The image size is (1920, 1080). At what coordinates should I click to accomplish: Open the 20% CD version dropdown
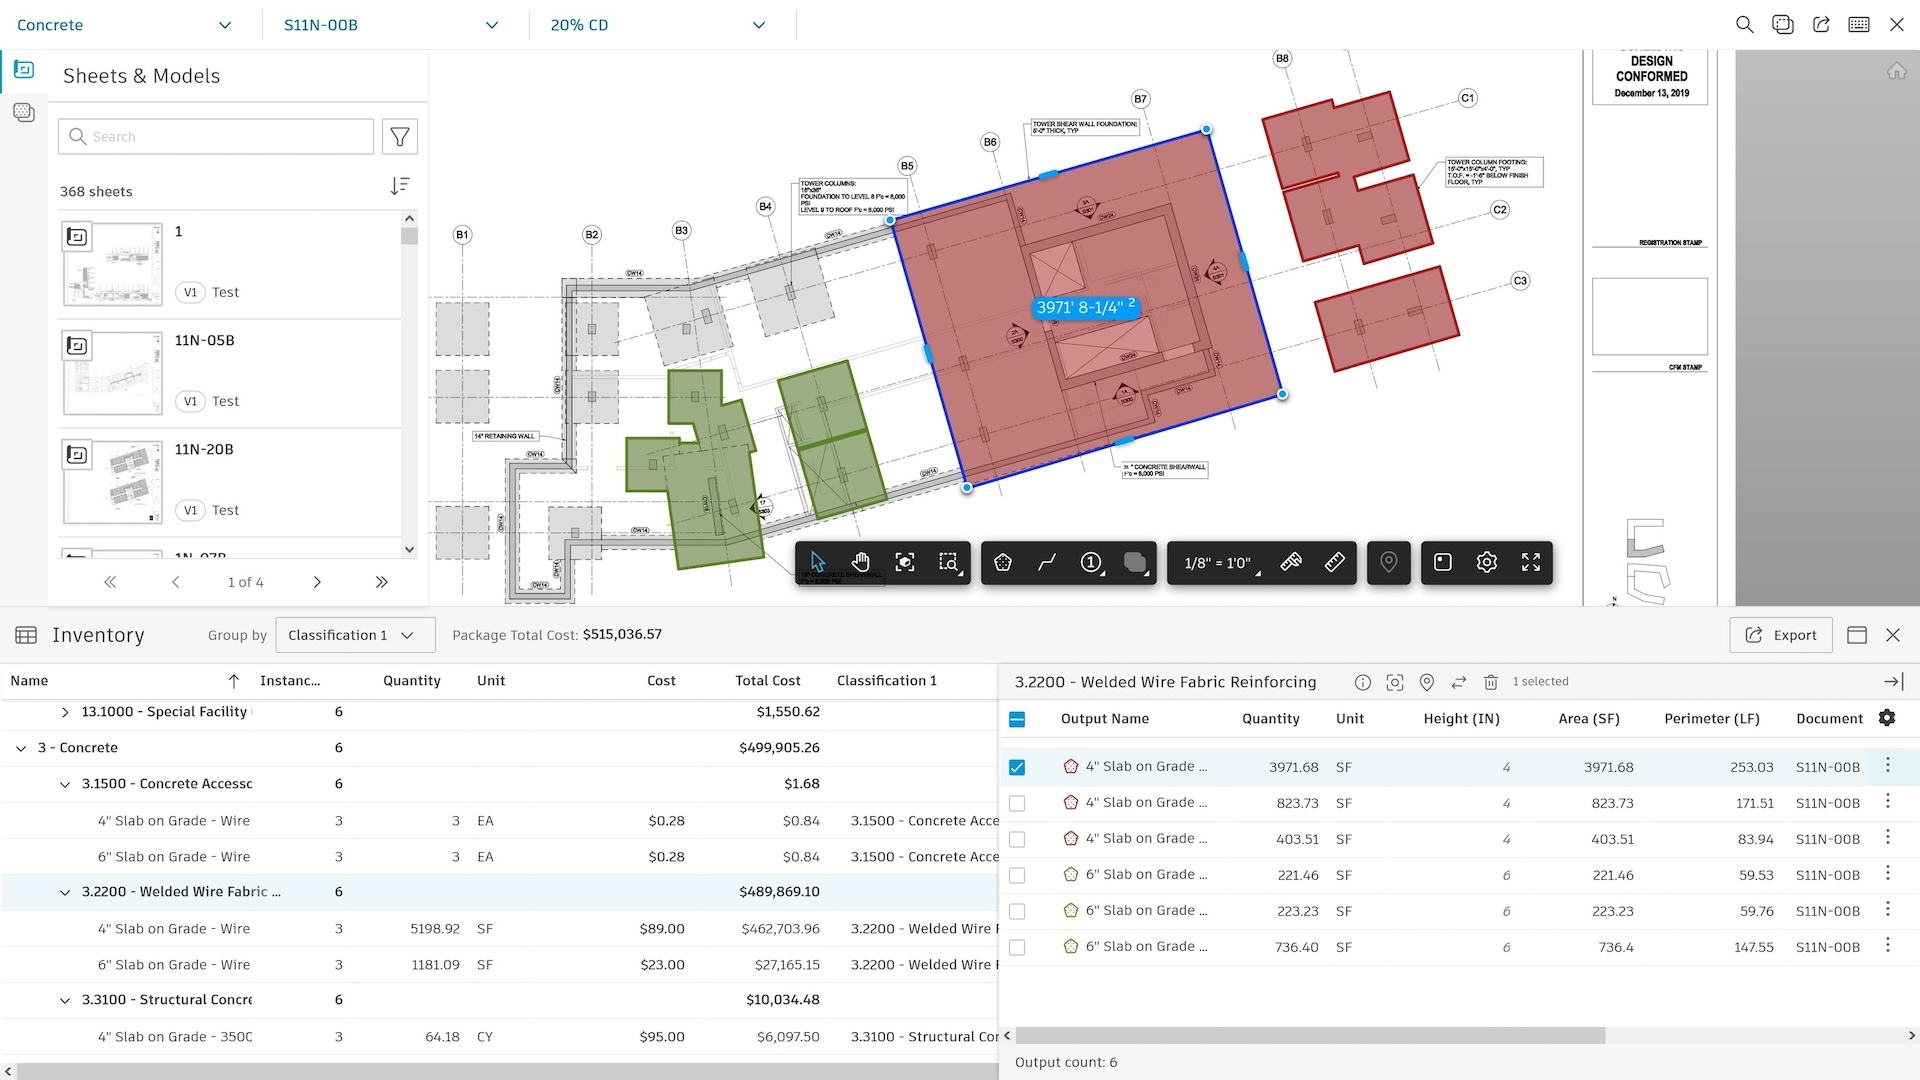click(x=659, y=25)
